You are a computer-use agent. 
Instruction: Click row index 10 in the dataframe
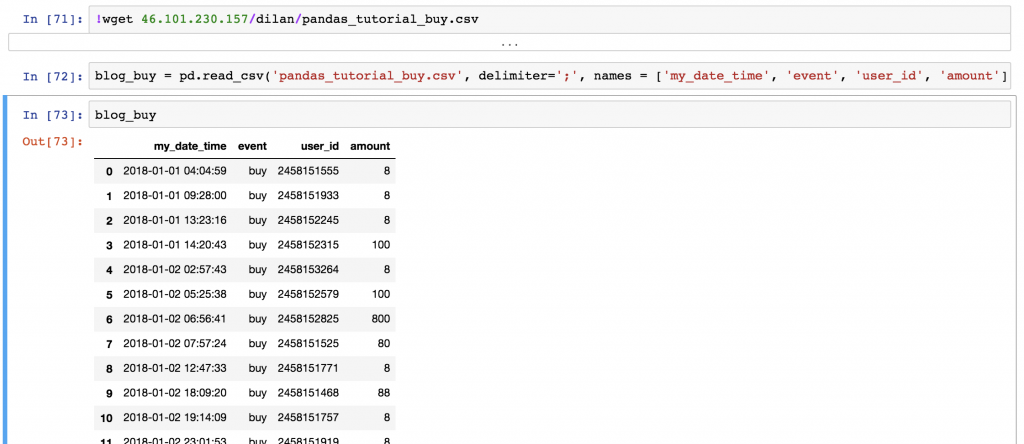click(106, 416)
